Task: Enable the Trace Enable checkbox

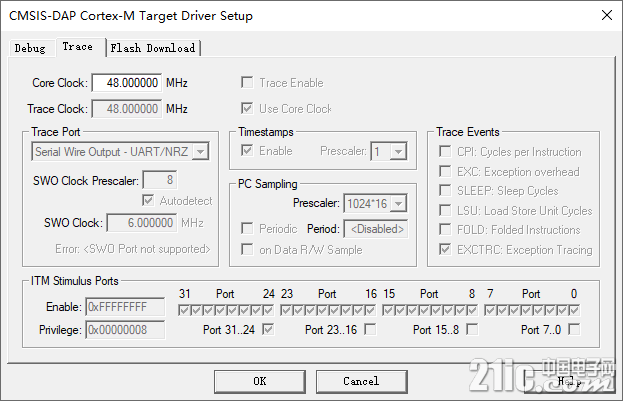Action: [247, 83]
